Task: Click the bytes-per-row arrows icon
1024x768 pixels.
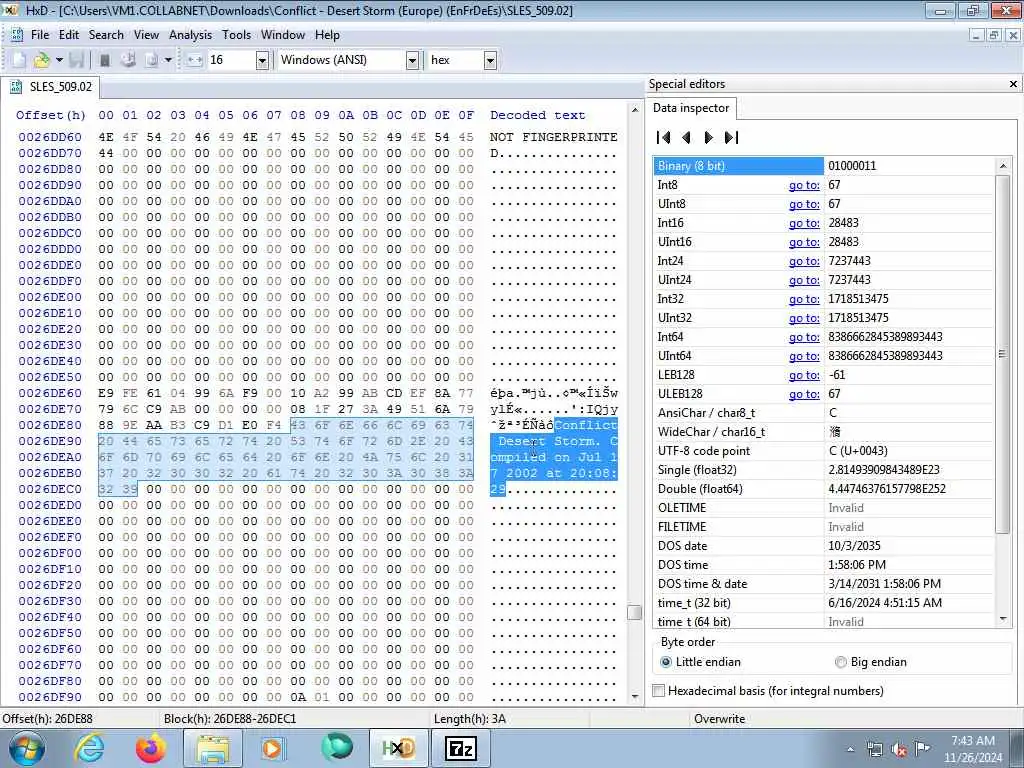Action: [x=195, y=60]
